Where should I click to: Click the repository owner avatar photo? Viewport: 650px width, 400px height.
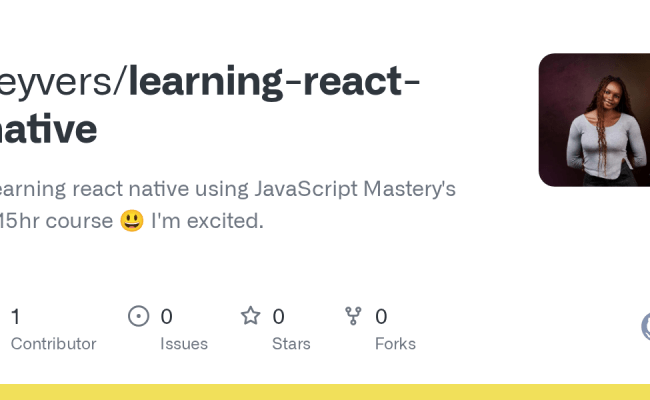point(594,120)
